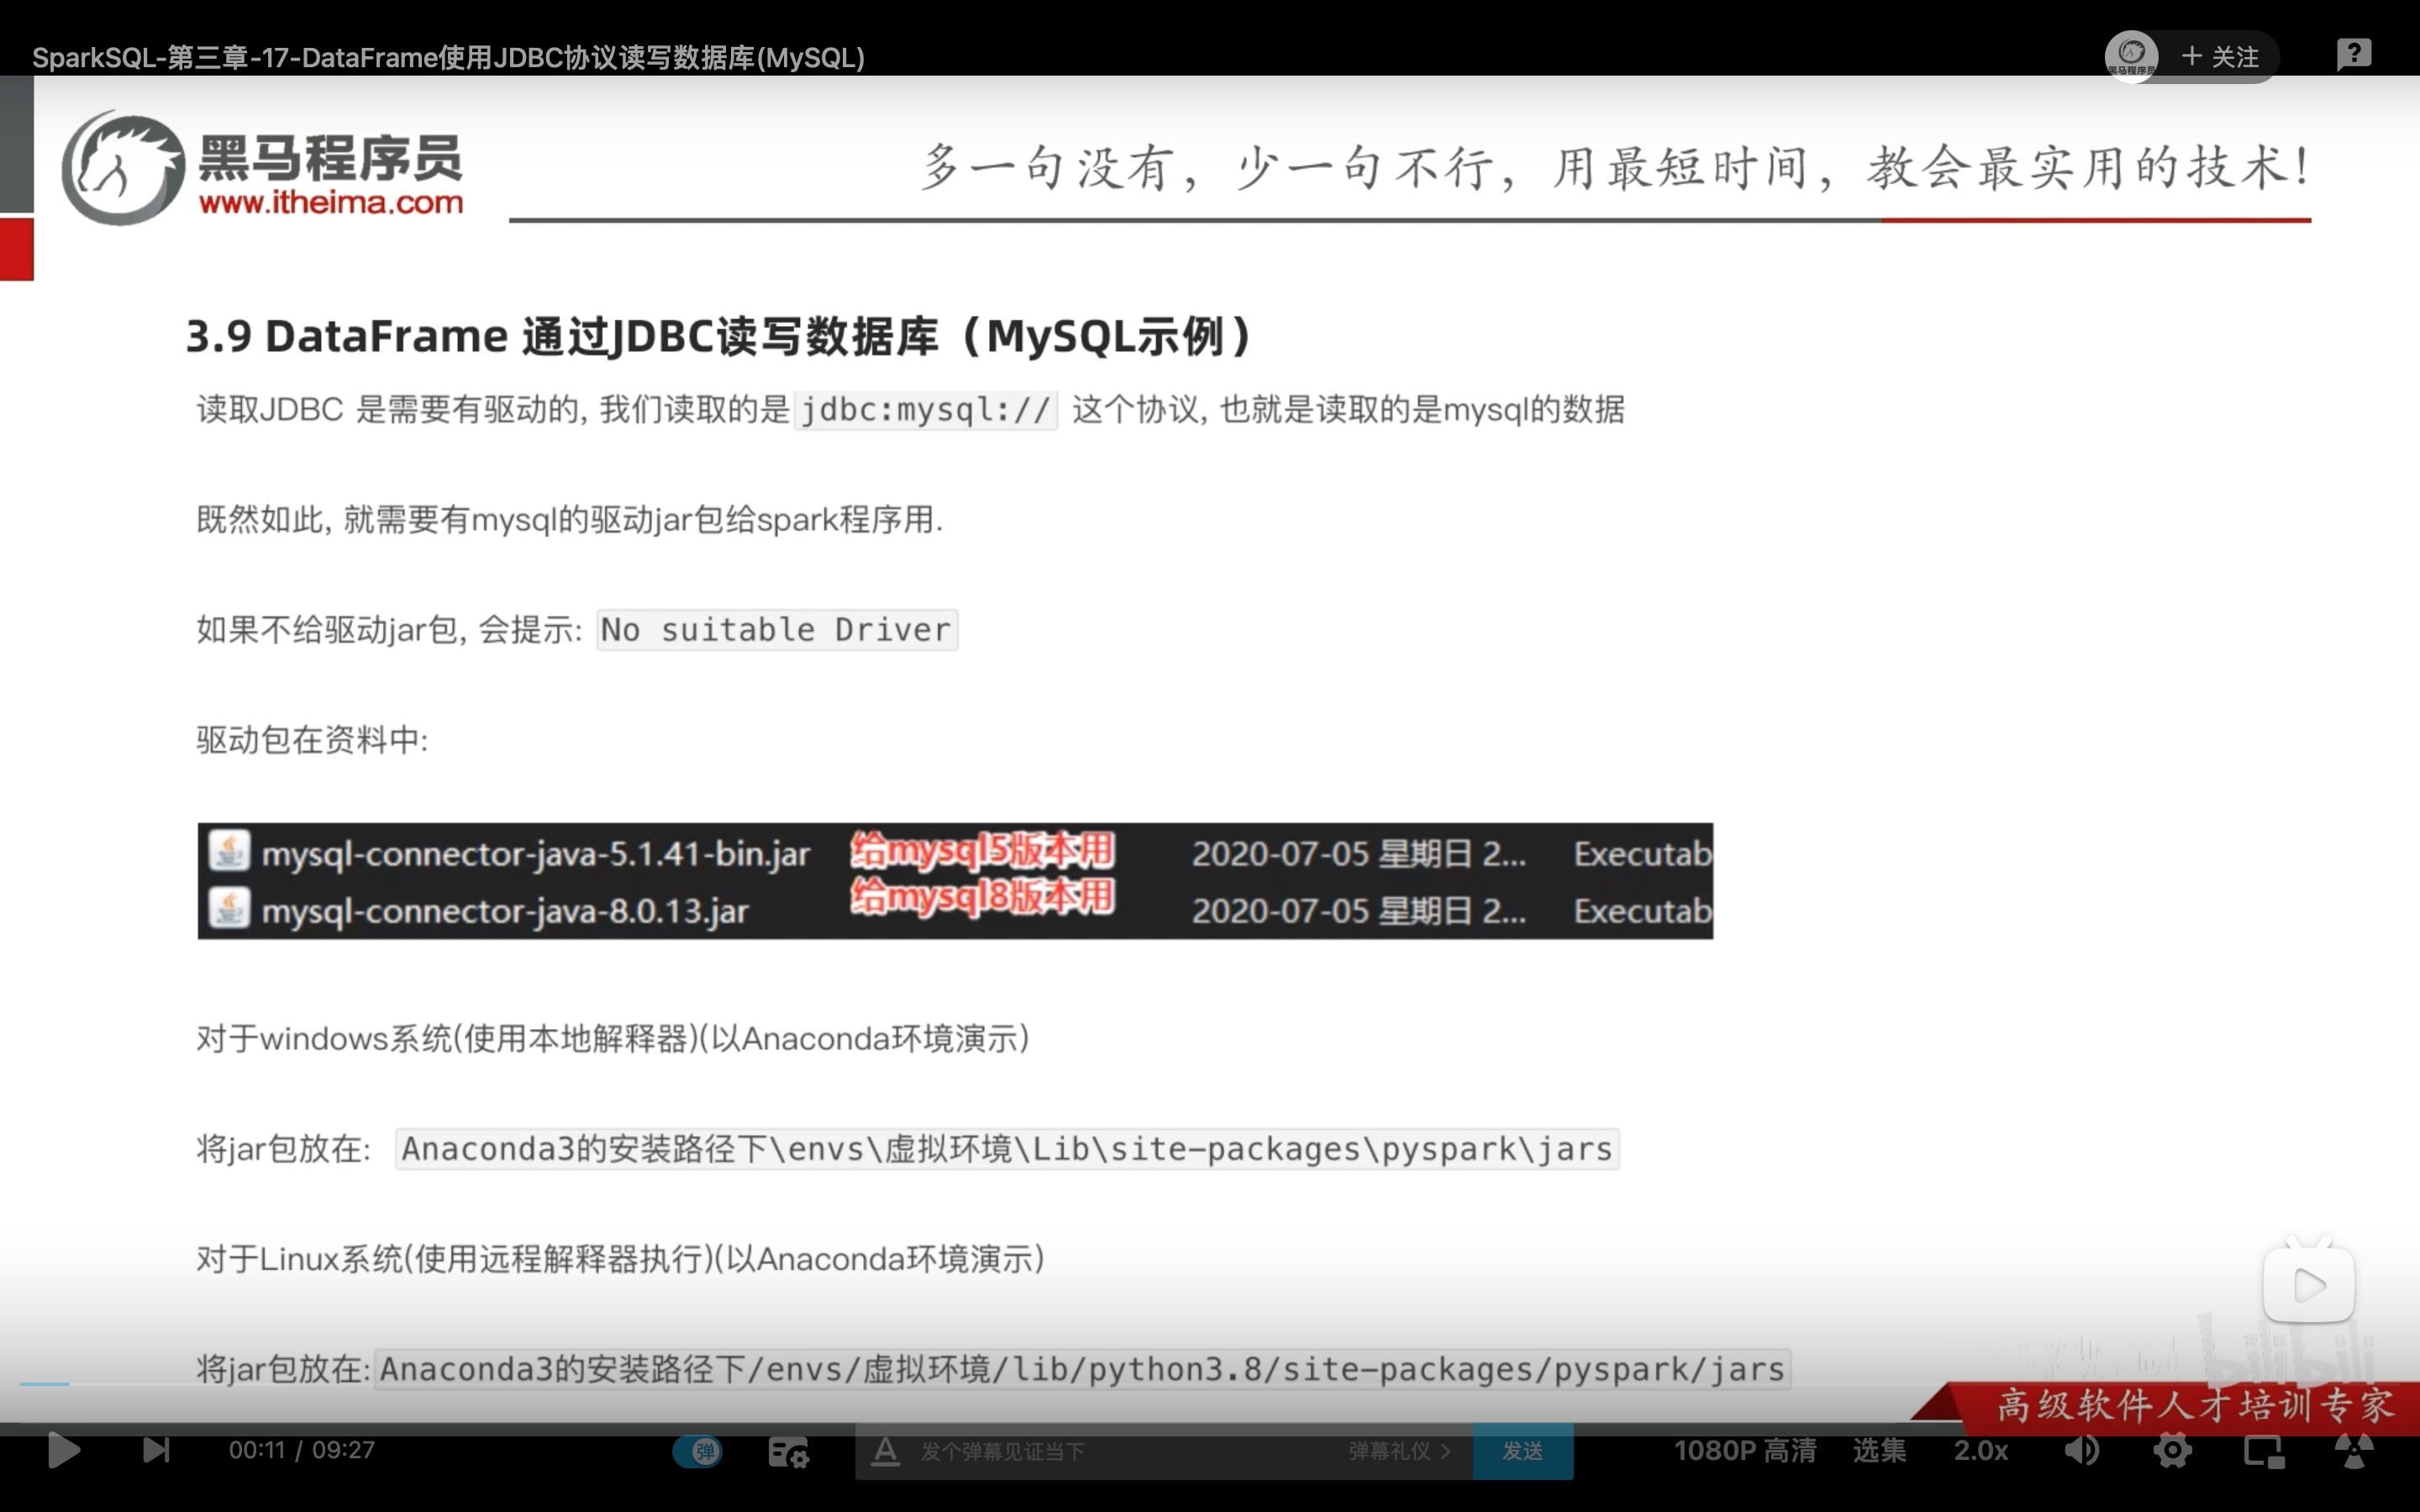Image resolution: width=2420 pixels, height=1512 pixels.
Task: Click the jar icon of connector 8.0.13
Action: click(229, 909)
